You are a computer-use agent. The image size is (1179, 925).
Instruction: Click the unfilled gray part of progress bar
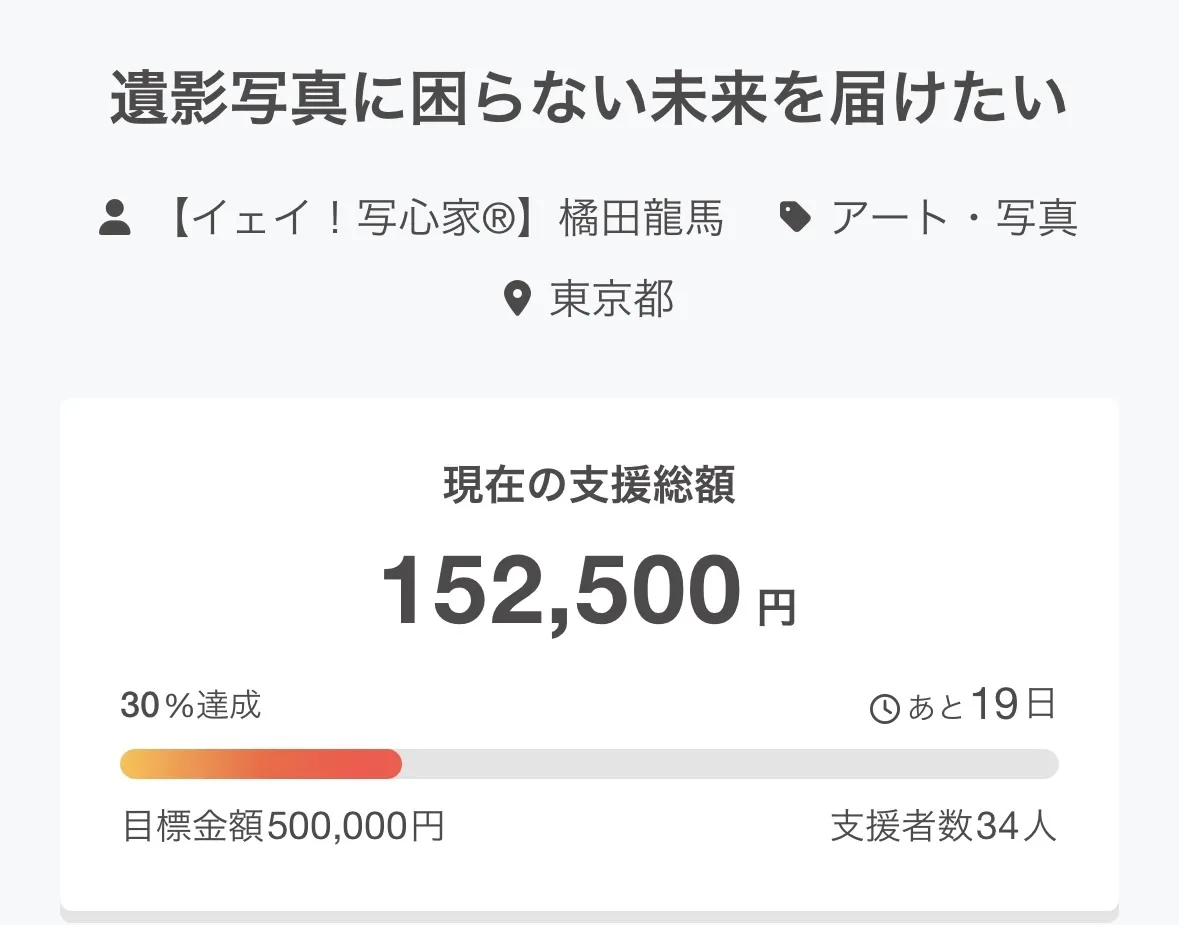pyautogui.click(x=730, y=764)
